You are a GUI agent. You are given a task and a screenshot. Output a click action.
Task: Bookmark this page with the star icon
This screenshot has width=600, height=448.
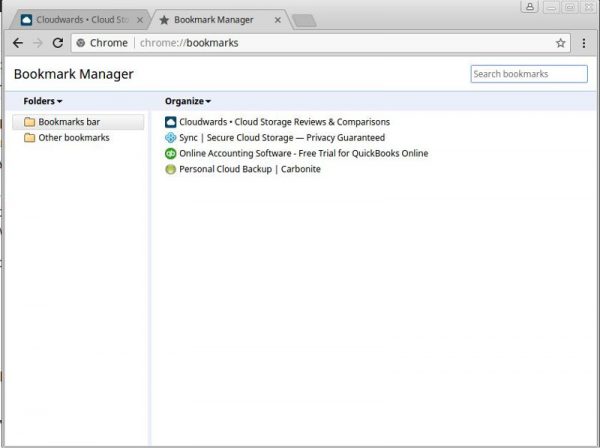[561, 43]
